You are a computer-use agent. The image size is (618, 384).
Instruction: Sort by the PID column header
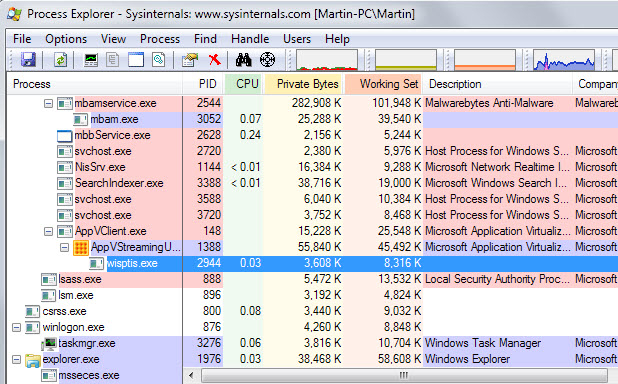pyautogui.click(x=203, y=84)
